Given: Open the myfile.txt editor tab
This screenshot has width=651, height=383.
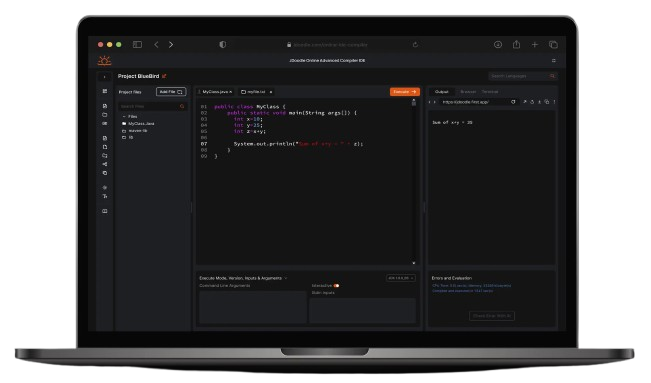Looking at the screenshot, I should (256, 92).
